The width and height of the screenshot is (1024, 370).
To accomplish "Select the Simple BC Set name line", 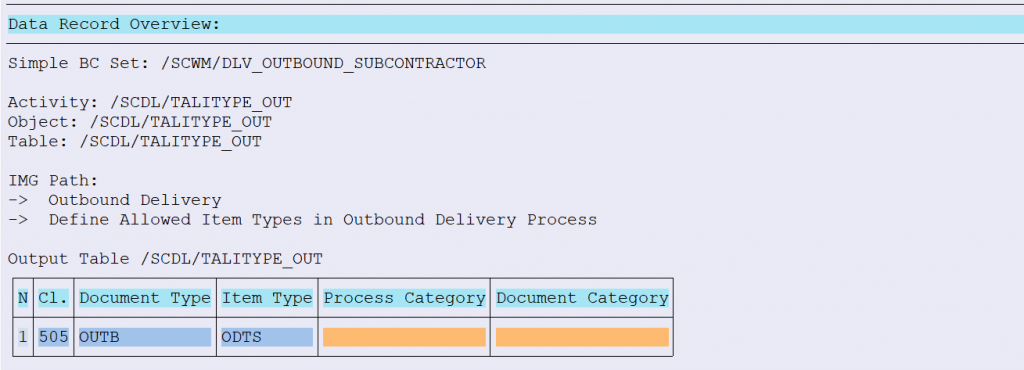I will coord(247,63).
